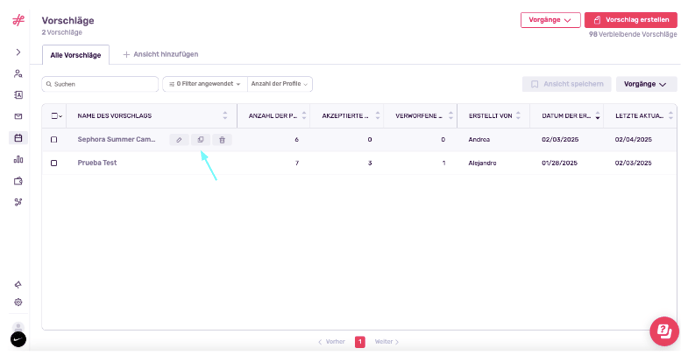Screen dimensions: 688x362
Task: Open the bar chart analytics sidebar icon
Action: pyautogui.click(x=18, y=160)
